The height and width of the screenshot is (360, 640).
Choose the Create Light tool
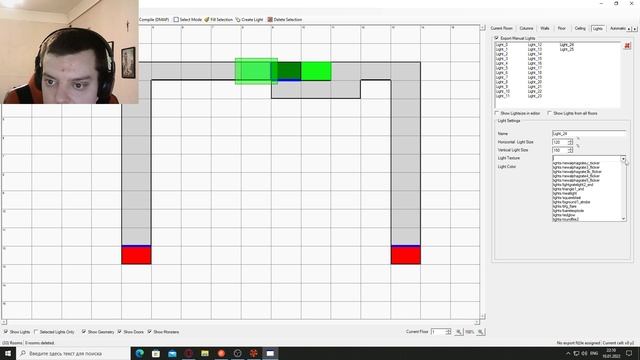pyautogui.click(x=249, y=20)
